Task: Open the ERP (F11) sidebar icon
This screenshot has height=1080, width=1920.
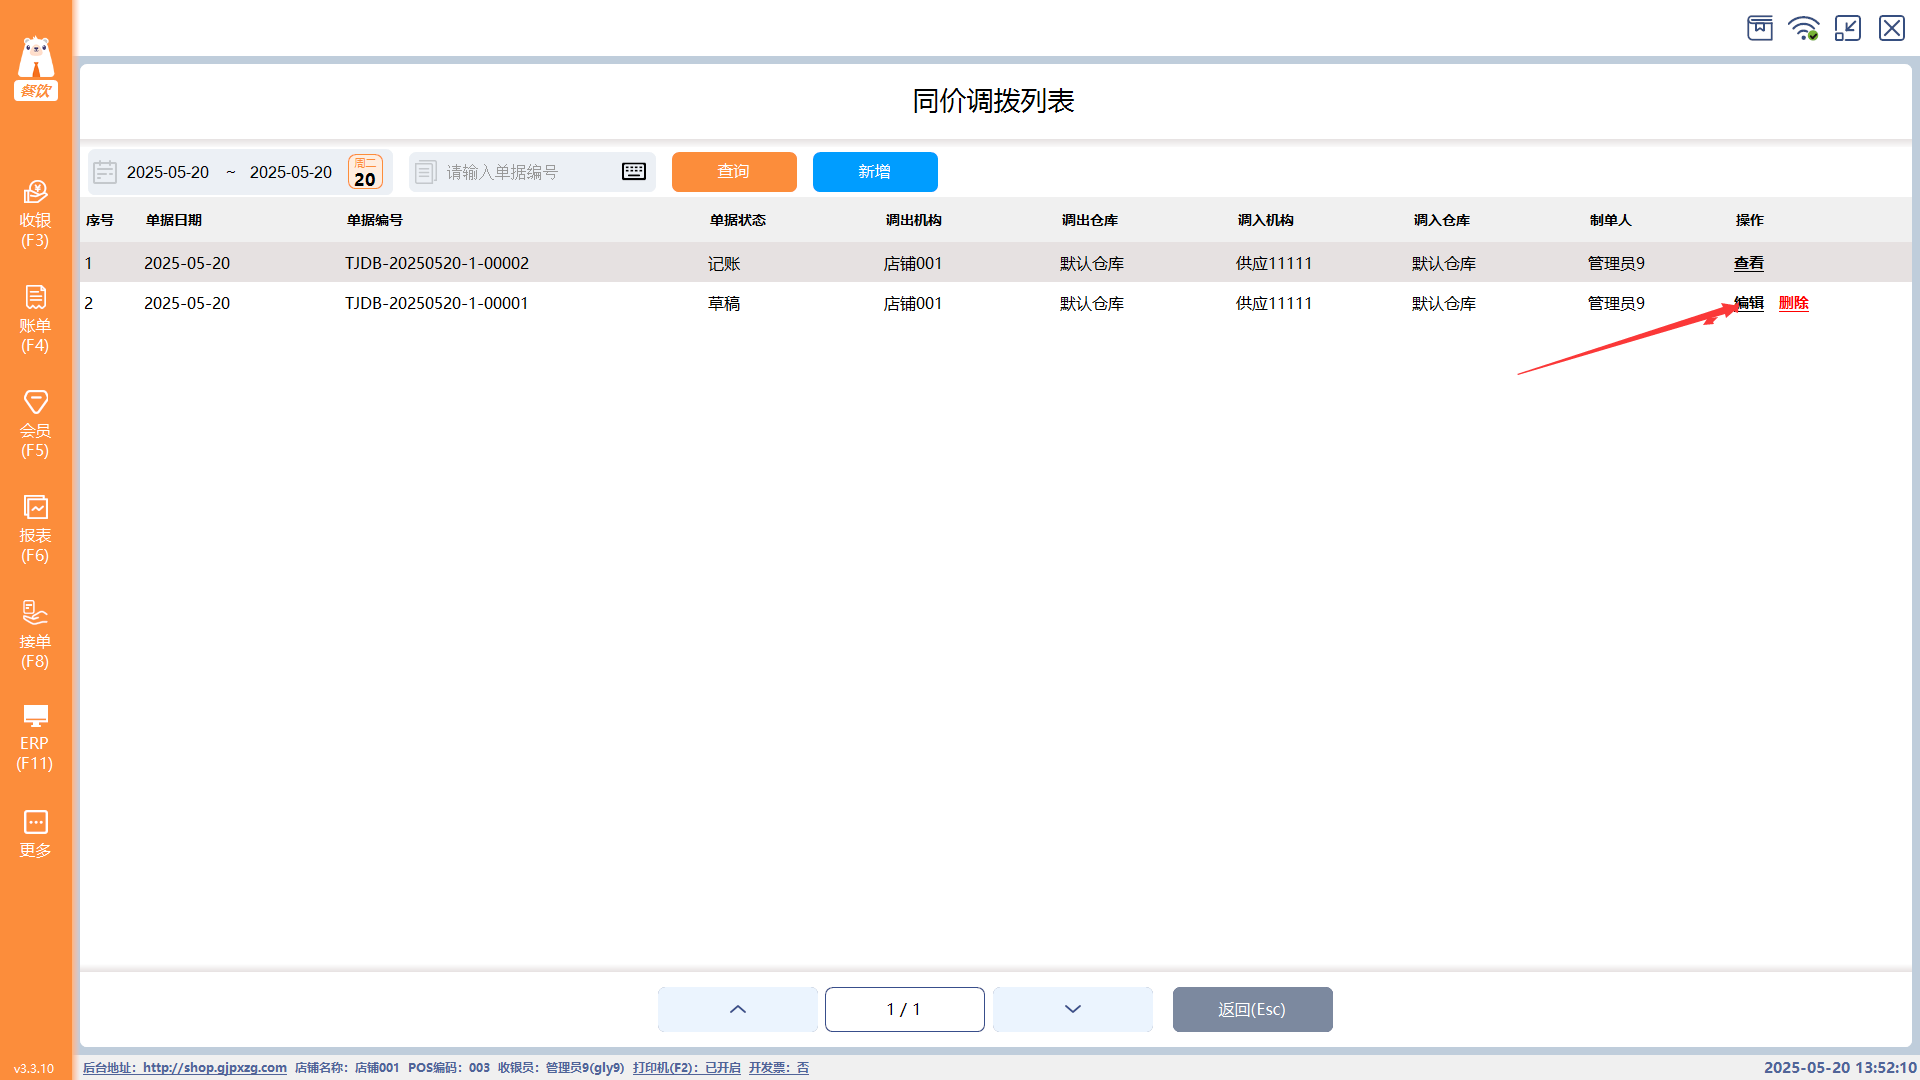Action: [35, 738]
